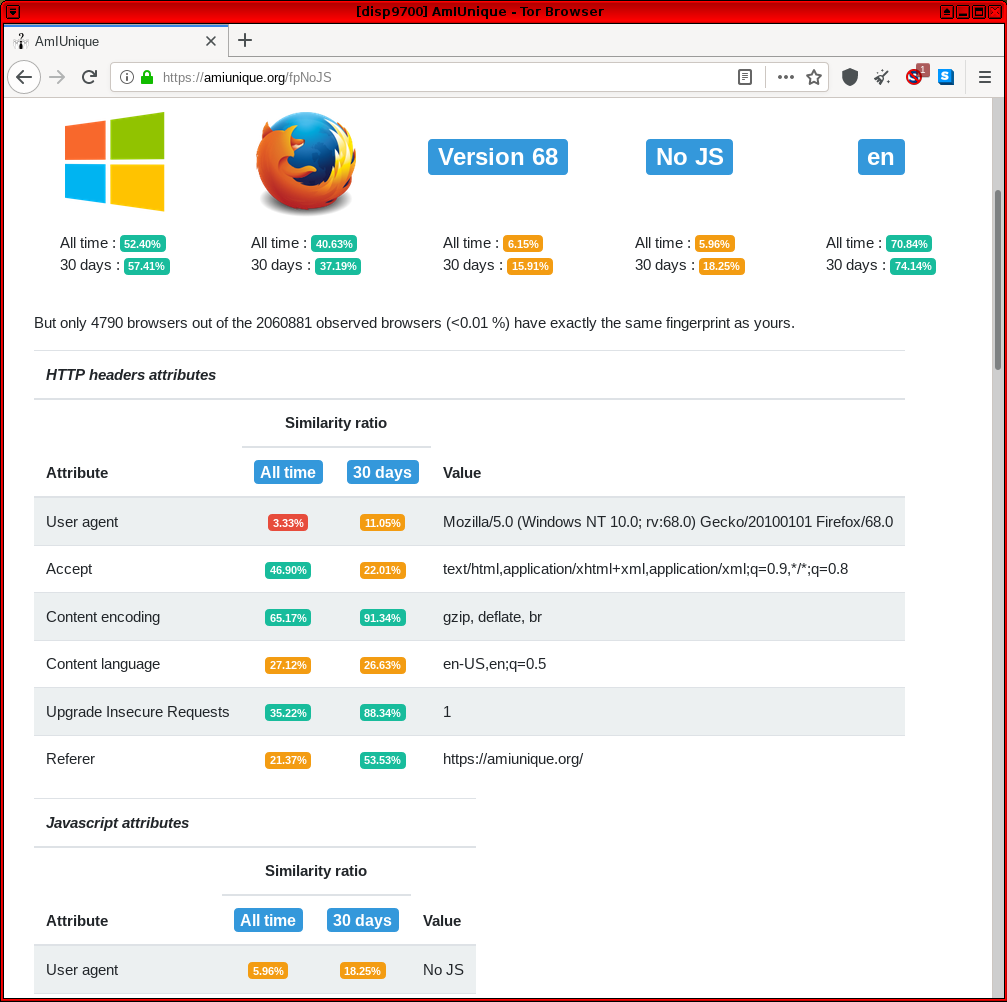Click the vertical page scrollbar

pyautogui.click(x=997, y=280)
